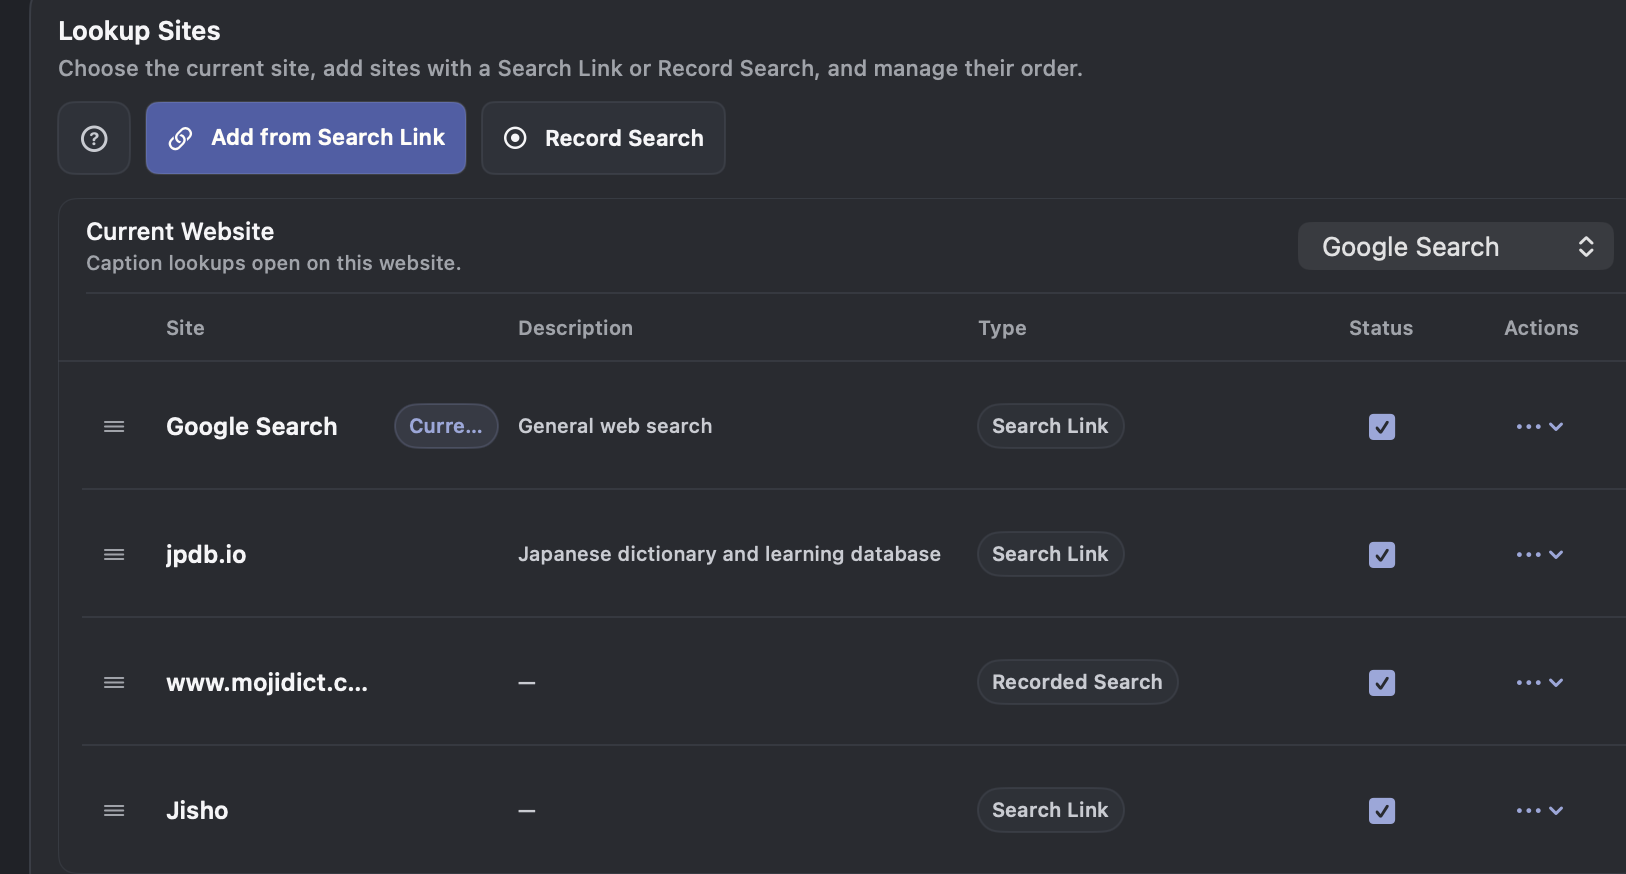
Task: Click the Status column header
Action: 1381,328
